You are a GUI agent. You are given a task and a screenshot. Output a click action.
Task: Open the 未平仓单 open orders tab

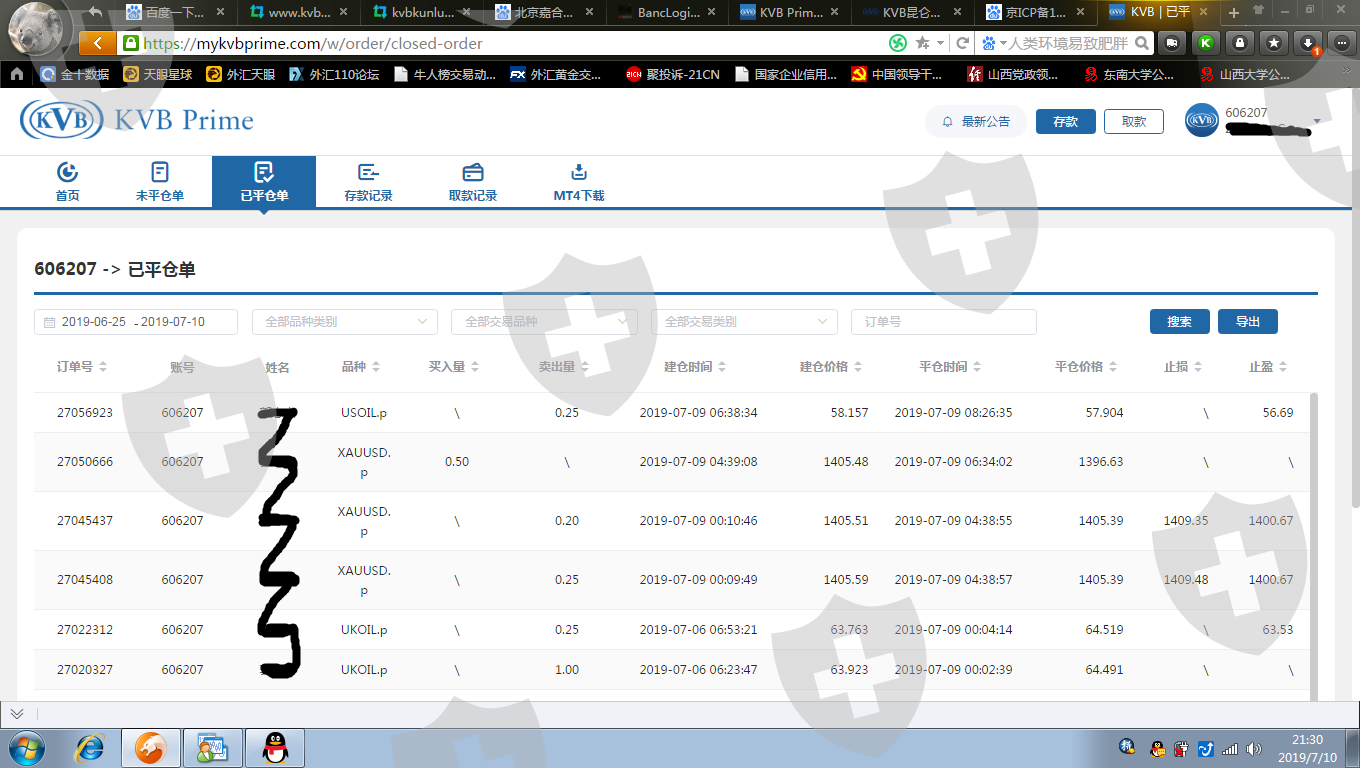(x=160, y=182)
